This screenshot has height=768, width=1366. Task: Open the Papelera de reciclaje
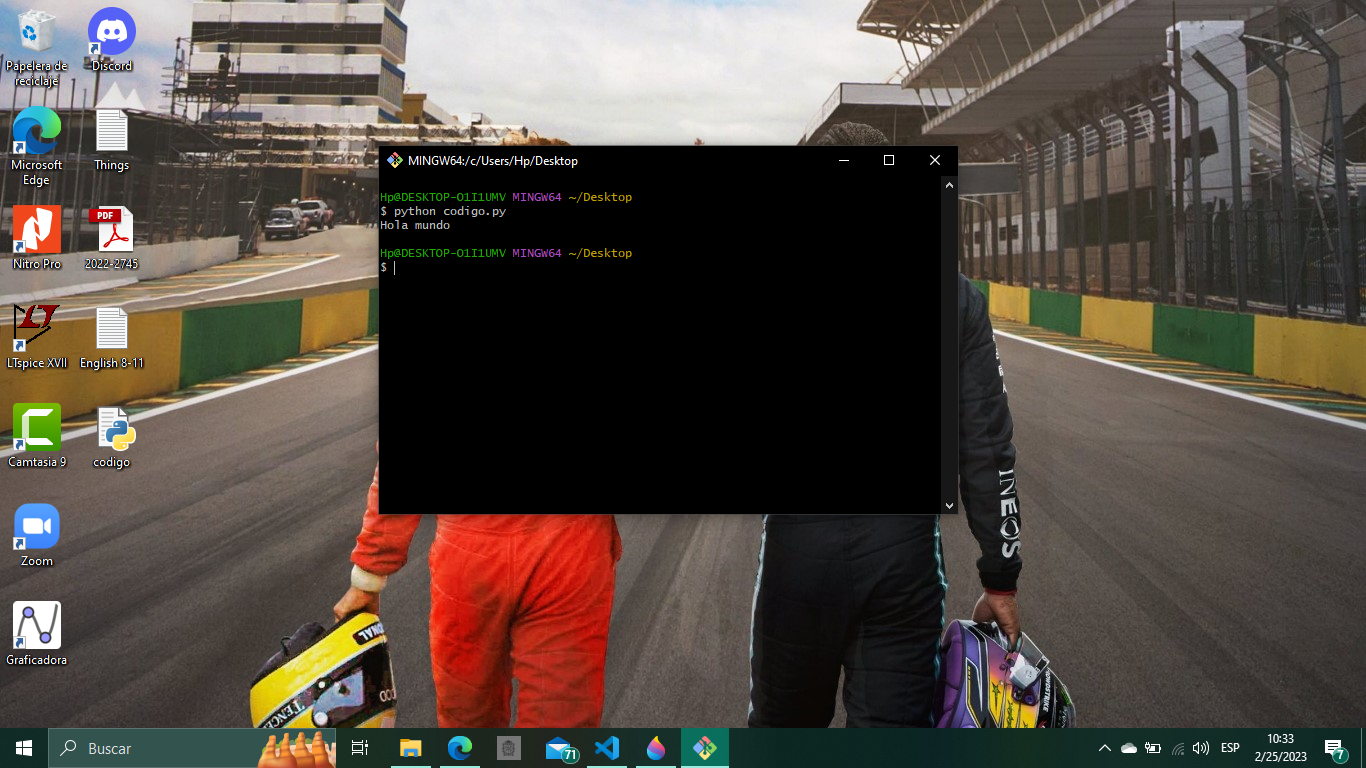click(36, 30)
